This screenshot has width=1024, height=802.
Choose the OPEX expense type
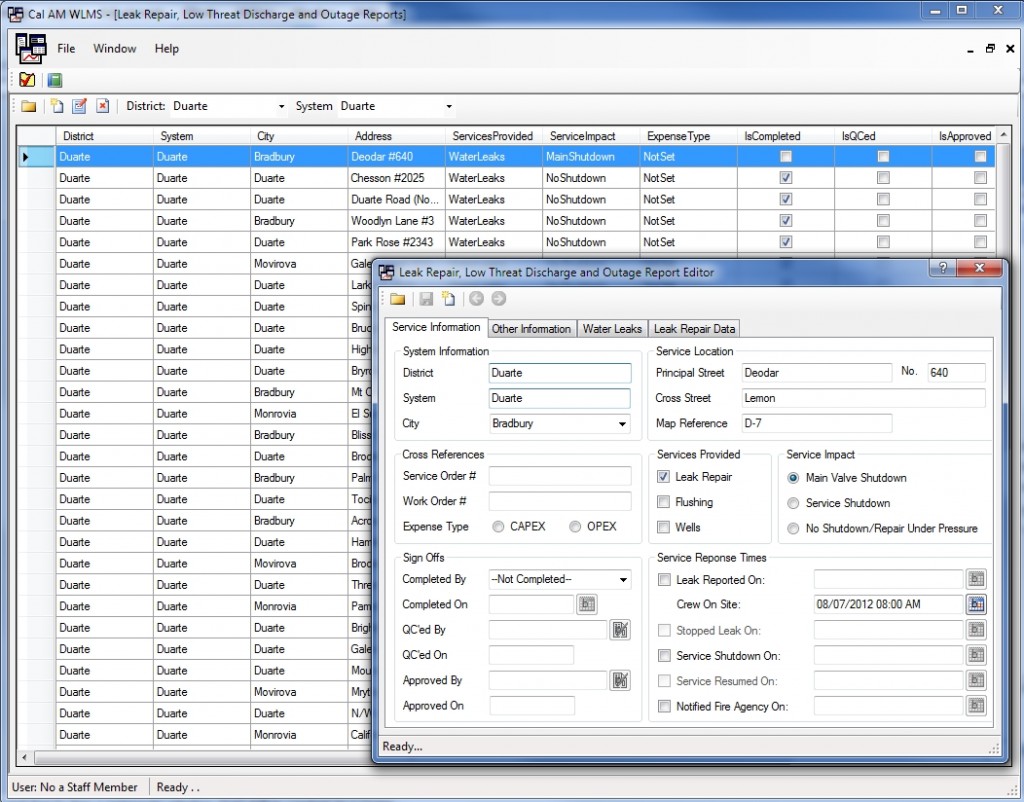575,527
